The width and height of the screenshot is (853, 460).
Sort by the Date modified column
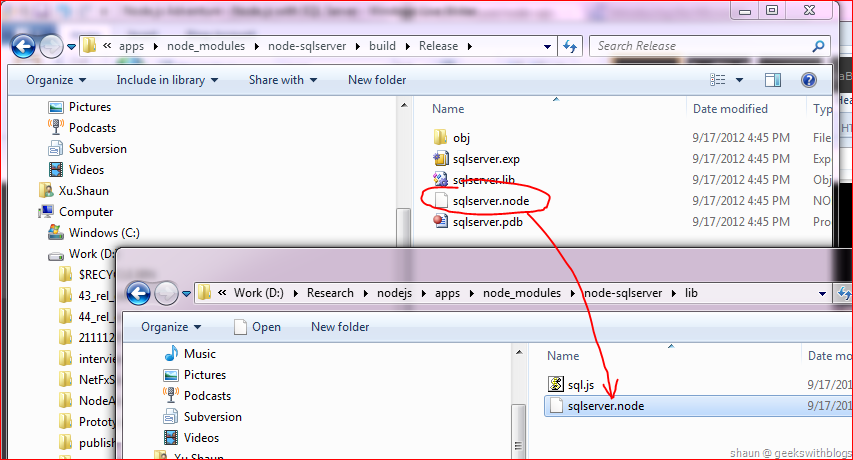click(730, 109)
